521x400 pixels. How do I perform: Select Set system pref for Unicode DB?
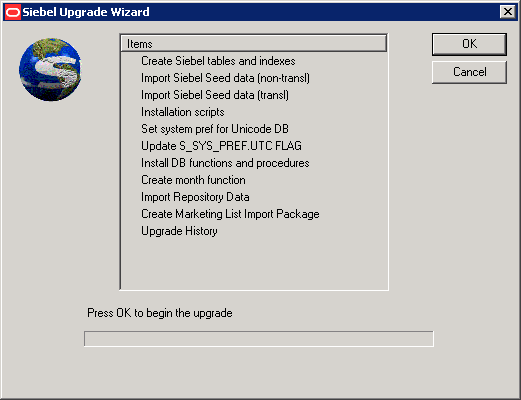tap(215, 129)
